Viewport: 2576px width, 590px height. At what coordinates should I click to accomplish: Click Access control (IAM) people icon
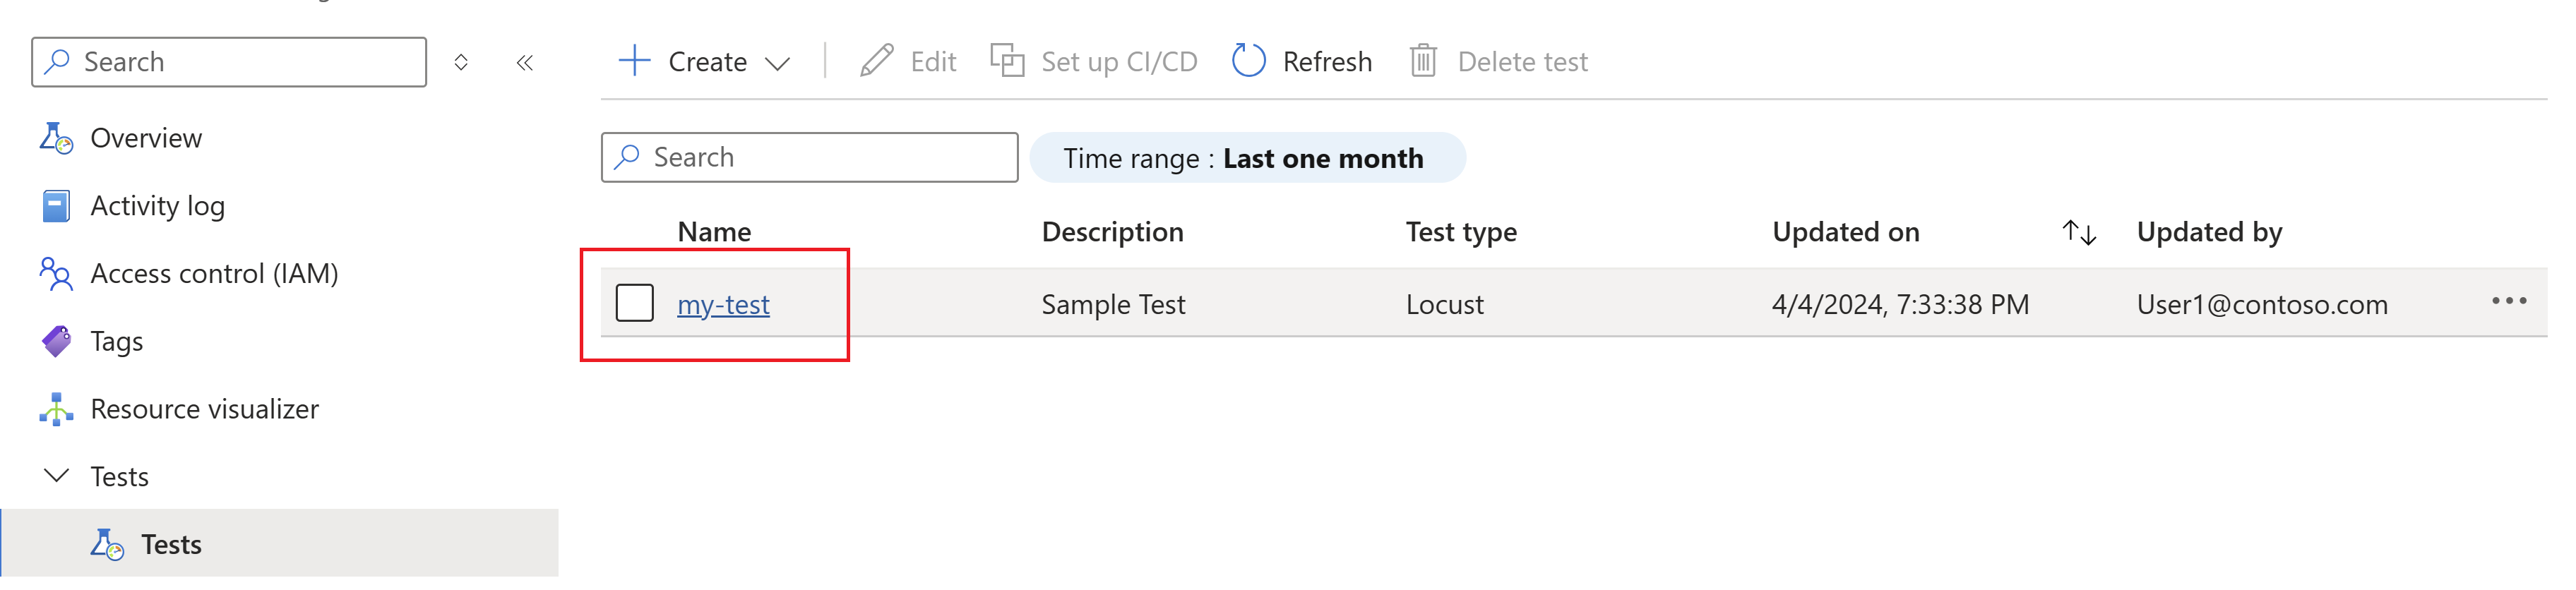tap(56, 273)
